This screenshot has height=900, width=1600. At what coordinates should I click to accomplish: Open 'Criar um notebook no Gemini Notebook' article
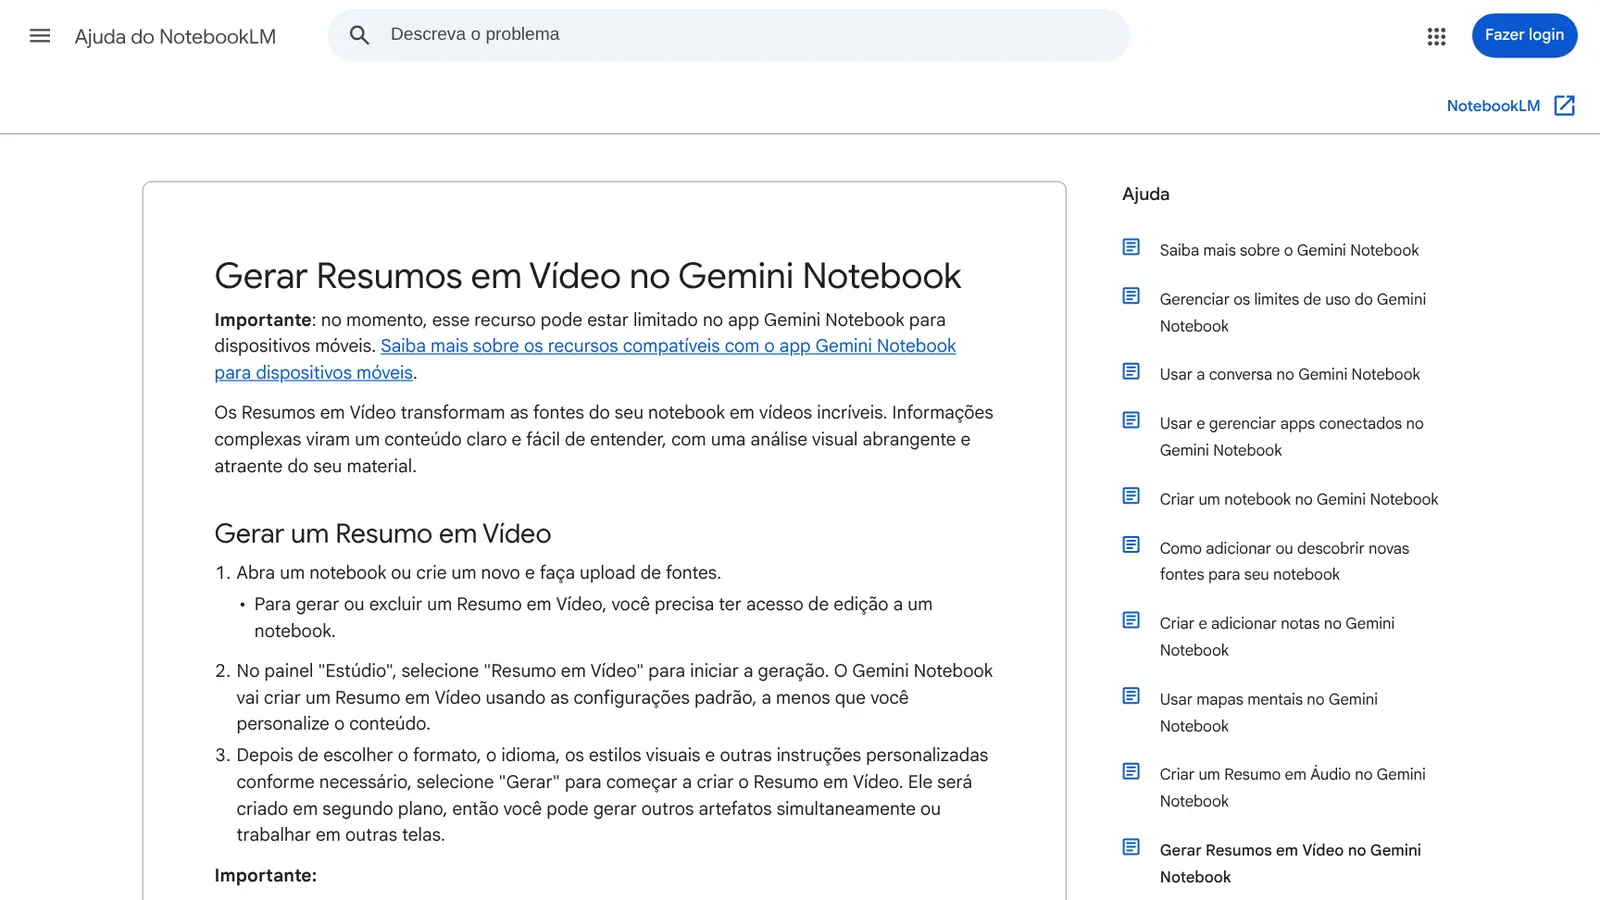point(1299,499)
